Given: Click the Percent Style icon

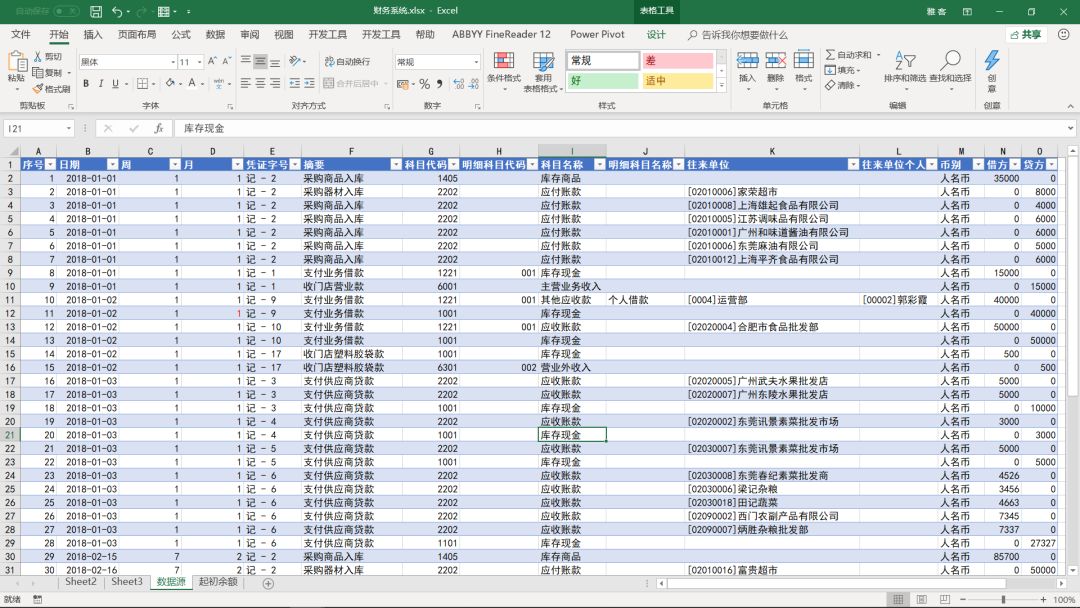Looking at the screenshot, I should 424,84.
